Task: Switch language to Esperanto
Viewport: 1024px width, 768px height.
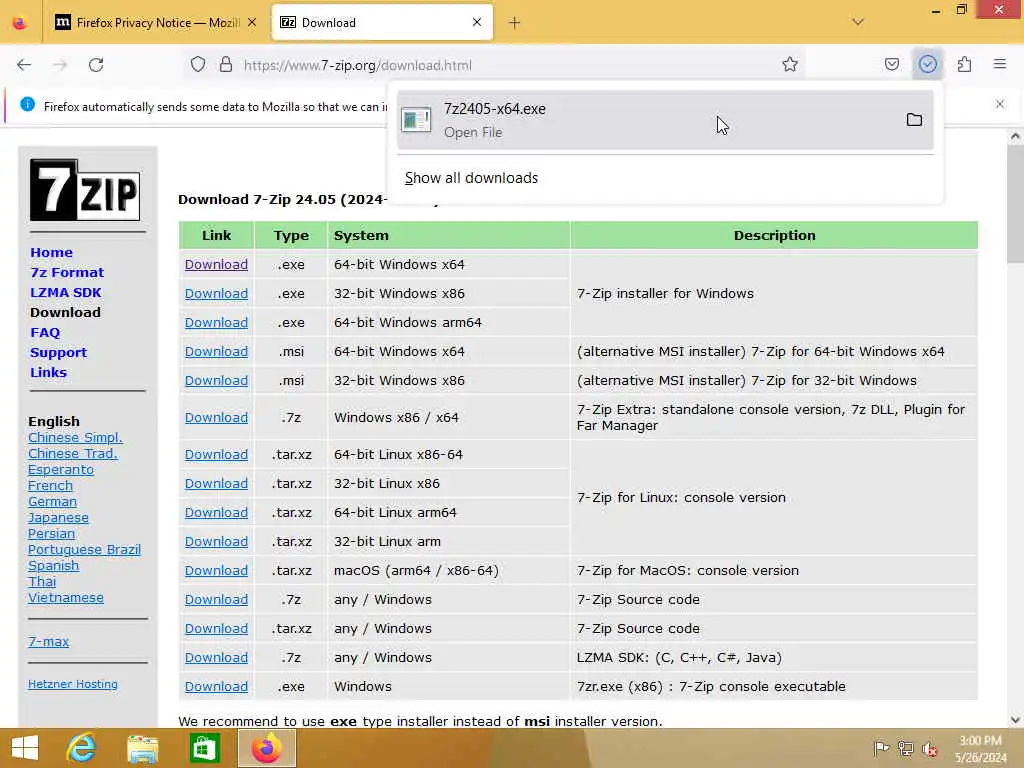Action: (61, 470)
